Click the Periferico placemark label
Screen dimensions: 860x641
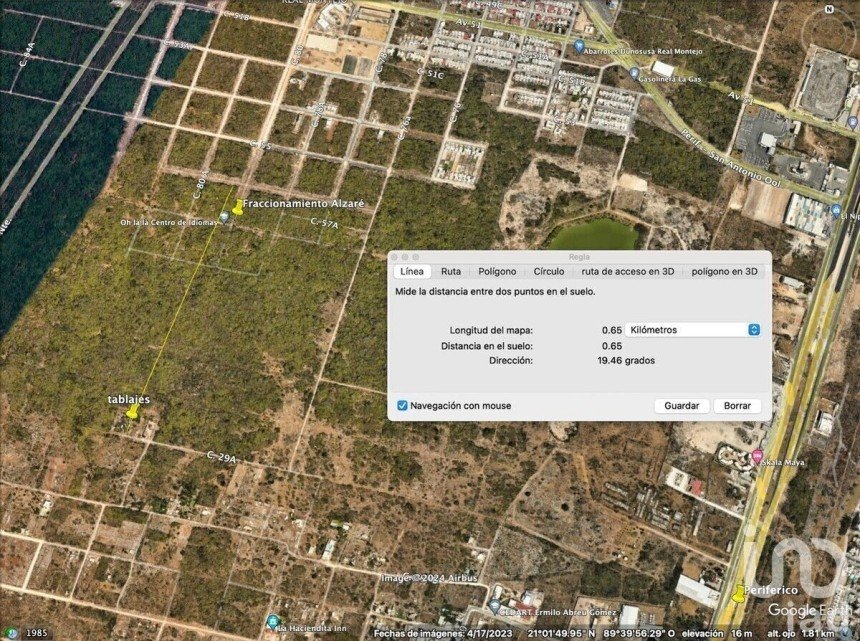(x=771, y=590)
